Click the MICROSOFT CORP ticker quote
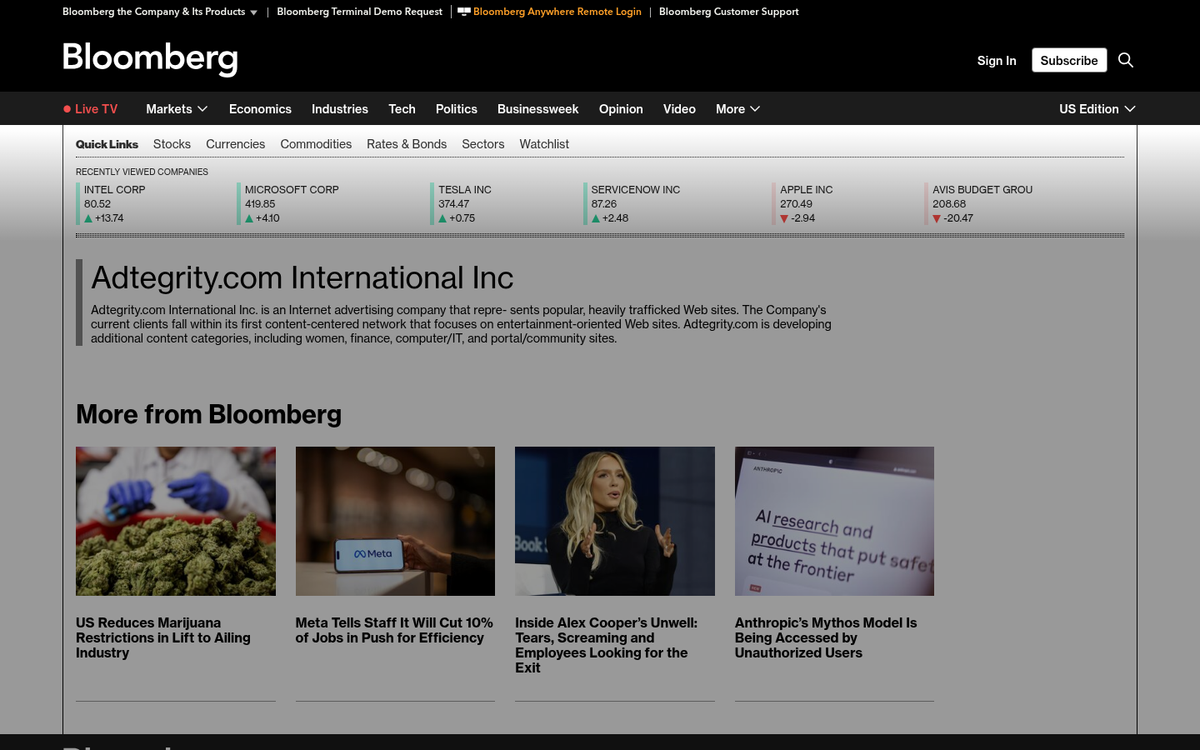Image resolution: width=1200 pixels, height=750 pixels. [x=290, y=203]
